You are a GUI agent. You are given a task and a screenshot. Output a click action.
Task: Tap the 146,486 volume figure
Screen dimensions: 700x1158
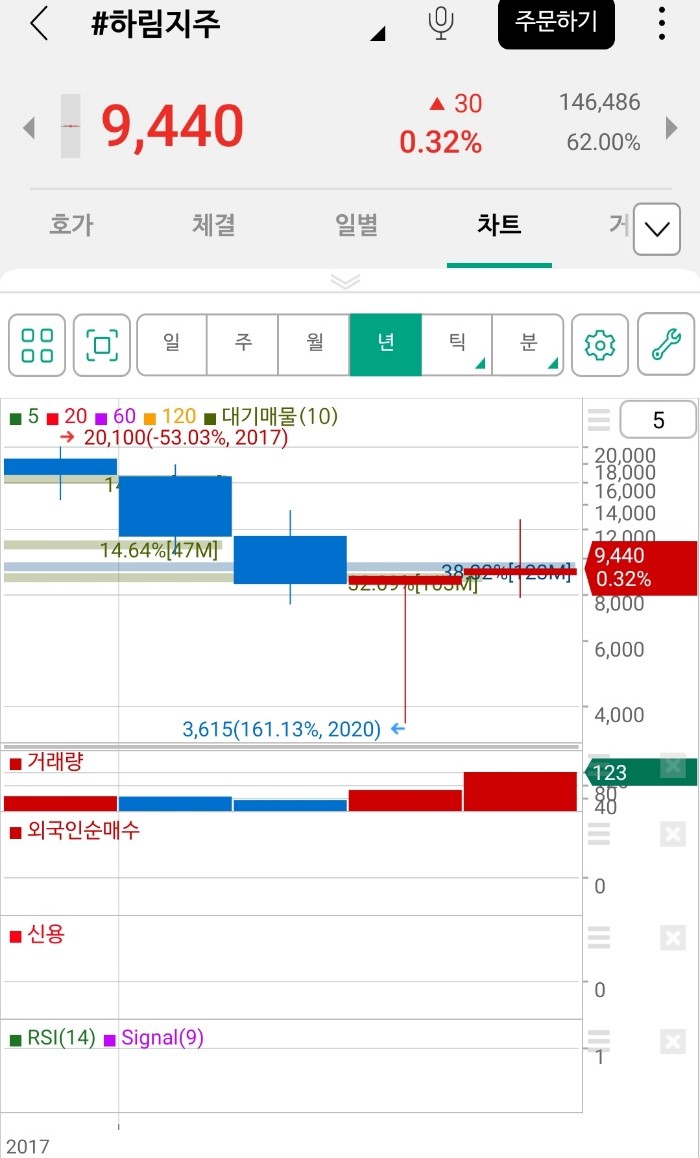point(600,102)
